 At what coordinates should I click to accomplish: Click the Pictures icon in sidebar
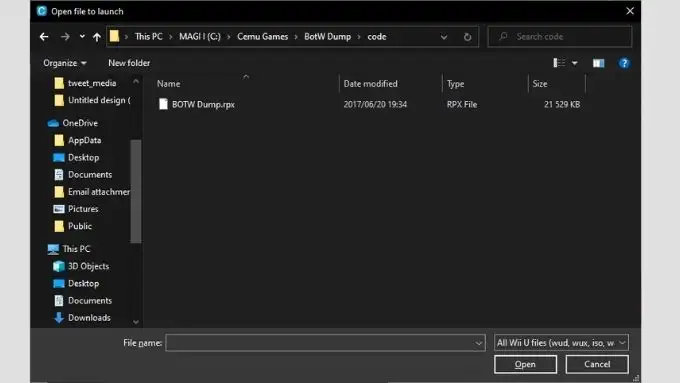(x=59, y=209)
